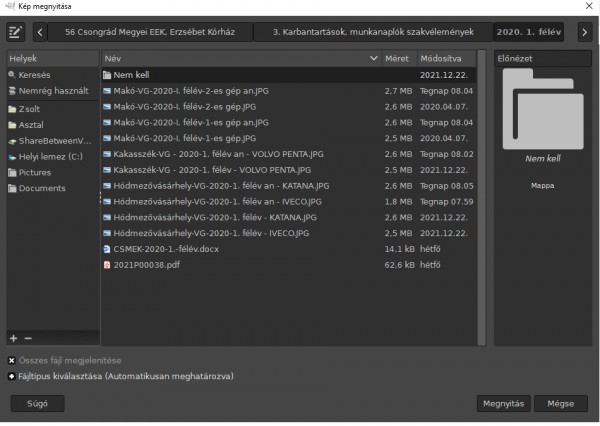Close the Kép megnyitása dialog
The height and width of the screenshot is (426, 600).
click(x=589, y=6)
